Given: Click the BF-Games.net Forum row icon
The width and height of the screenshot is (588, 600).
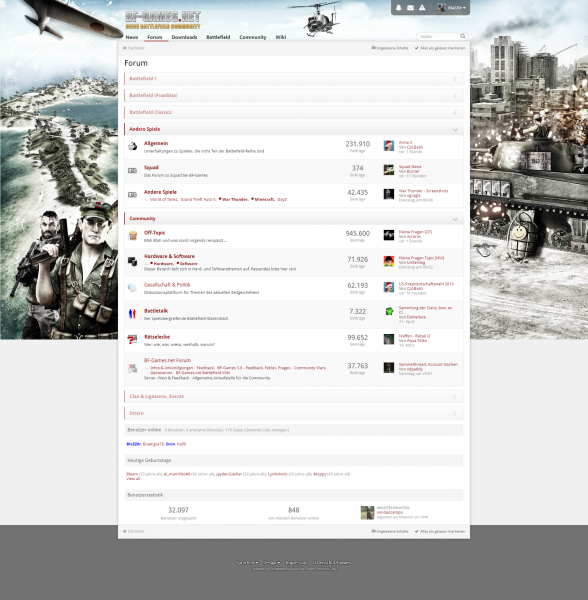Looking at the screenshot, I should (x=132, y=368).
